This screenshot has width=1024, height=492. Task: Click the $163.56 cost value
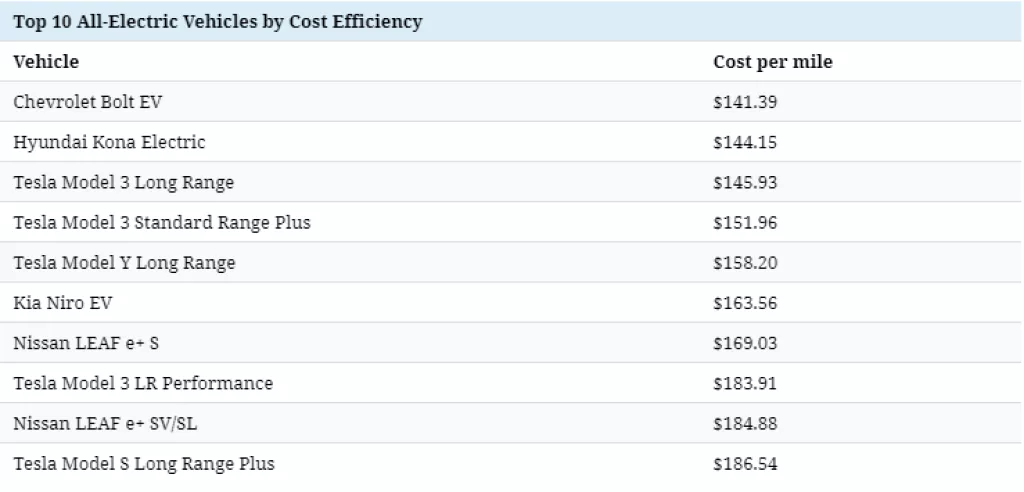point(745,303)
